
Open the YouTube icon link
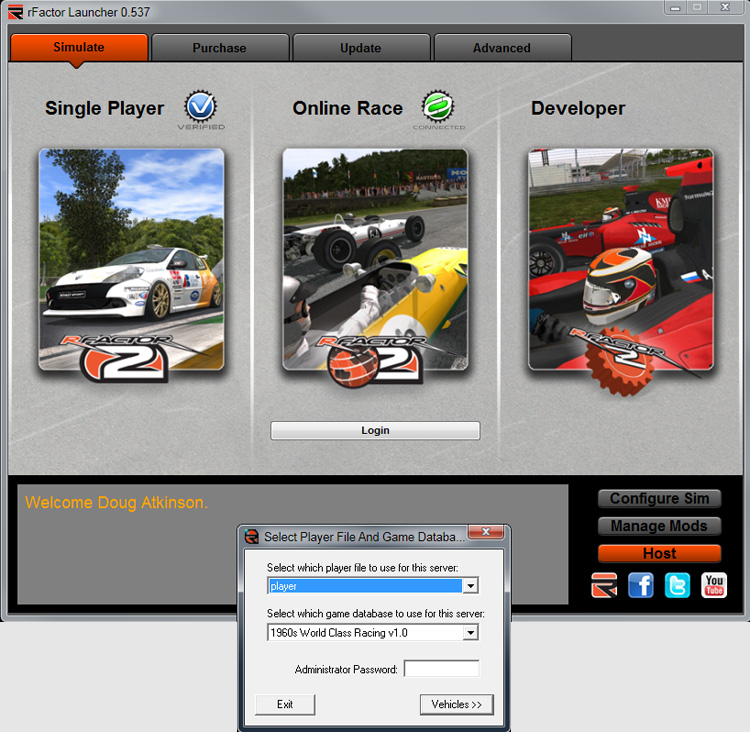tap(714, 585)
